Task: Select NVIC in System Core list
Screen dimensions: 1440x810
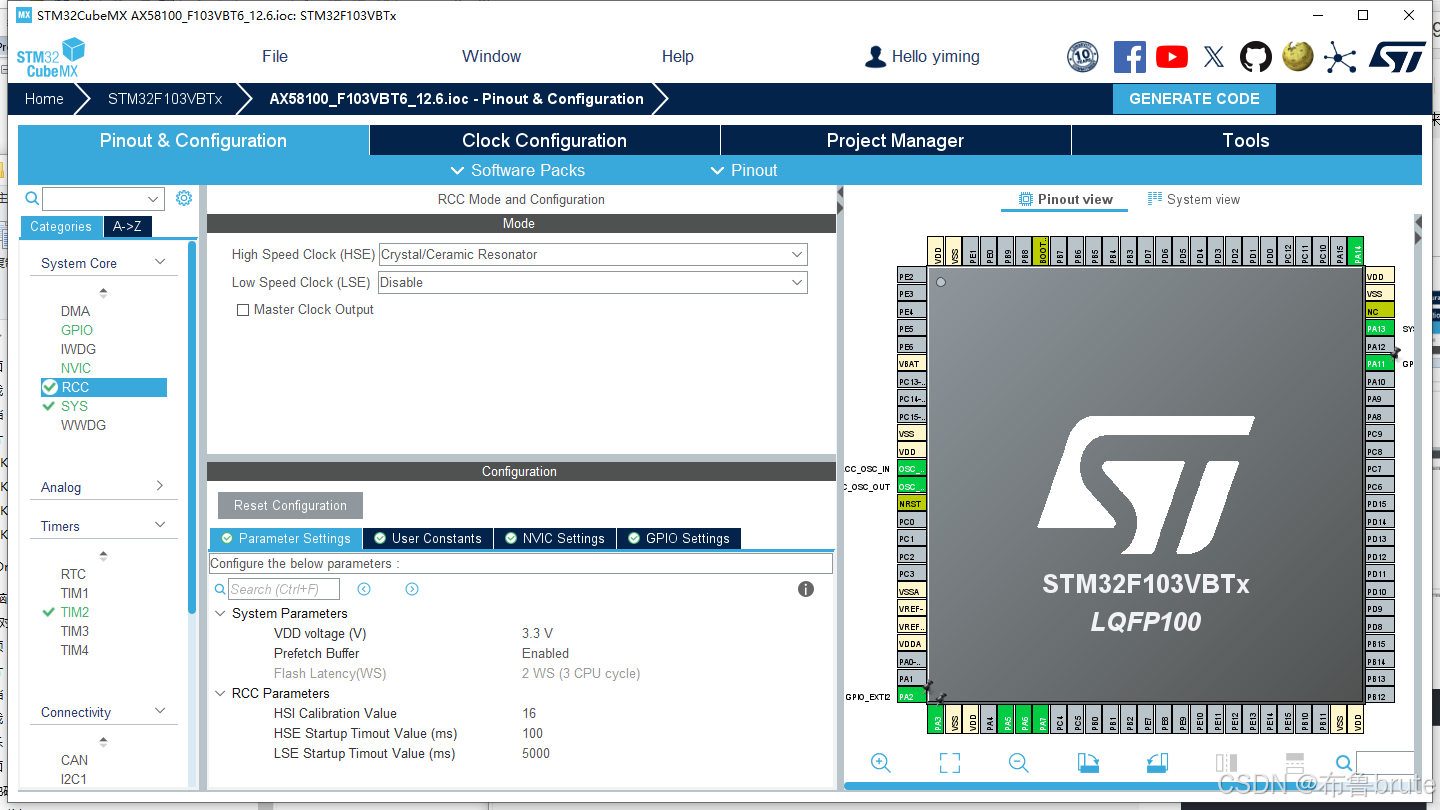Action: pyautogui.click(x=76, y=368)
